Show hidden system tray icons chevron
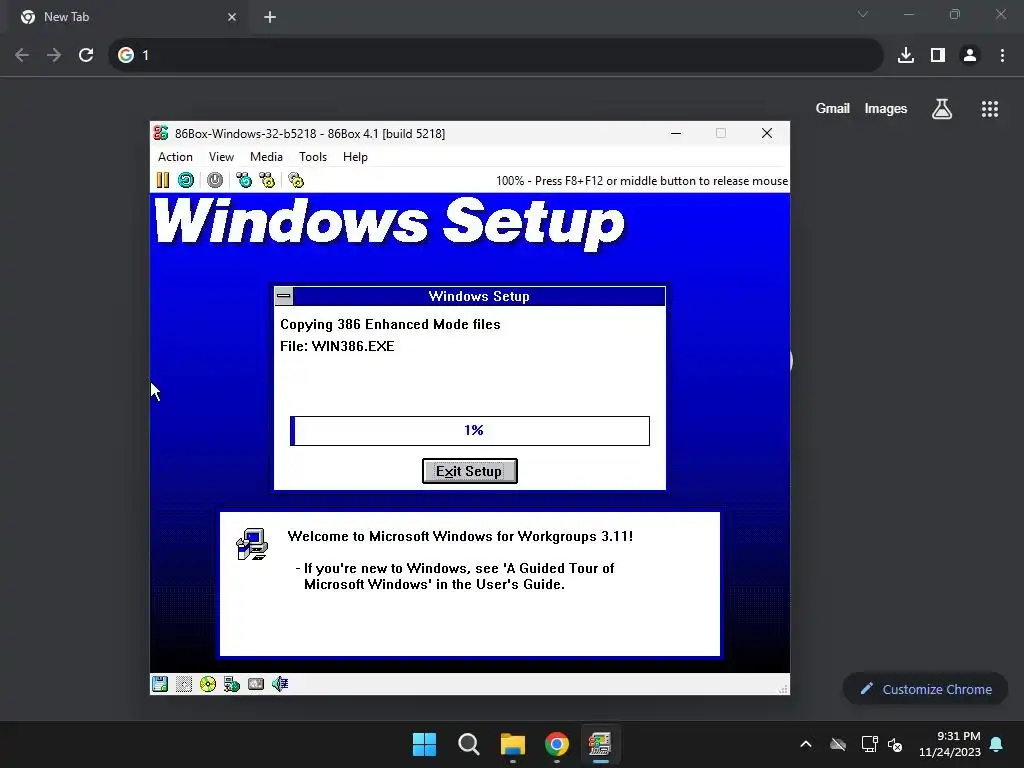The image size is (1024, 768). pos(806,744)
